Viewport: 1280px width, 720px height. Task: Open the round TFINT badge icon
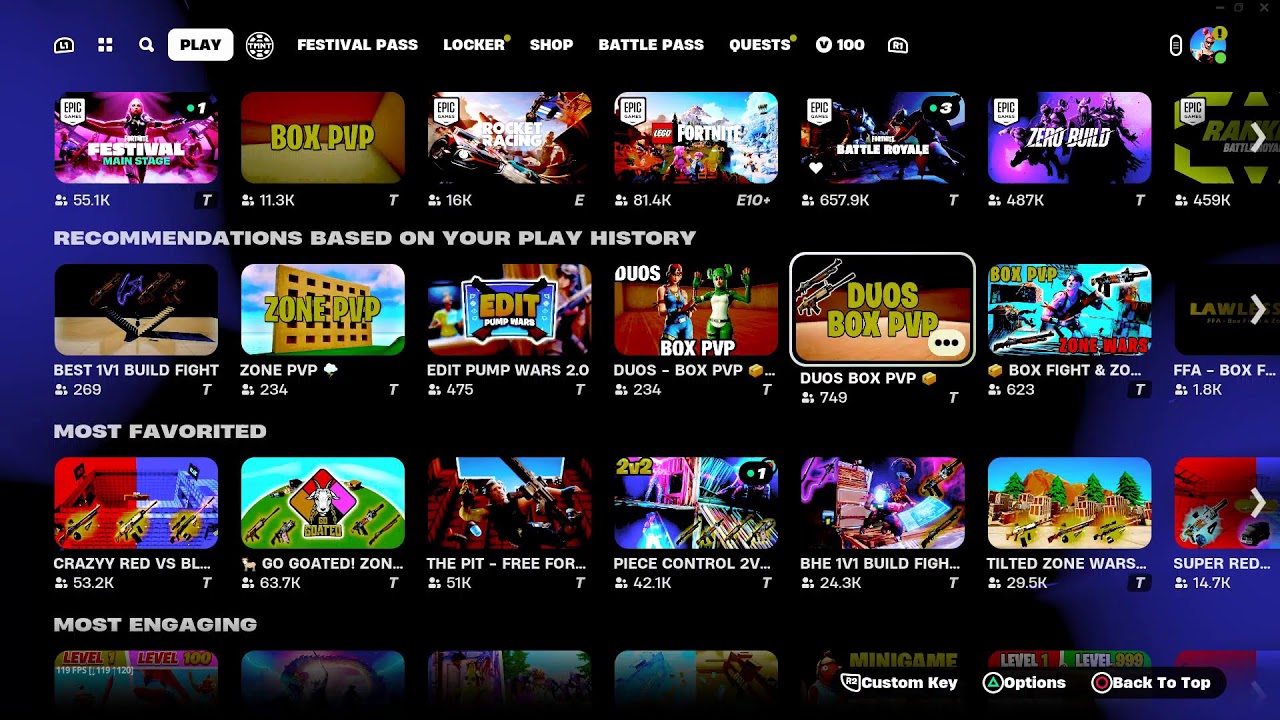point(260,45)
